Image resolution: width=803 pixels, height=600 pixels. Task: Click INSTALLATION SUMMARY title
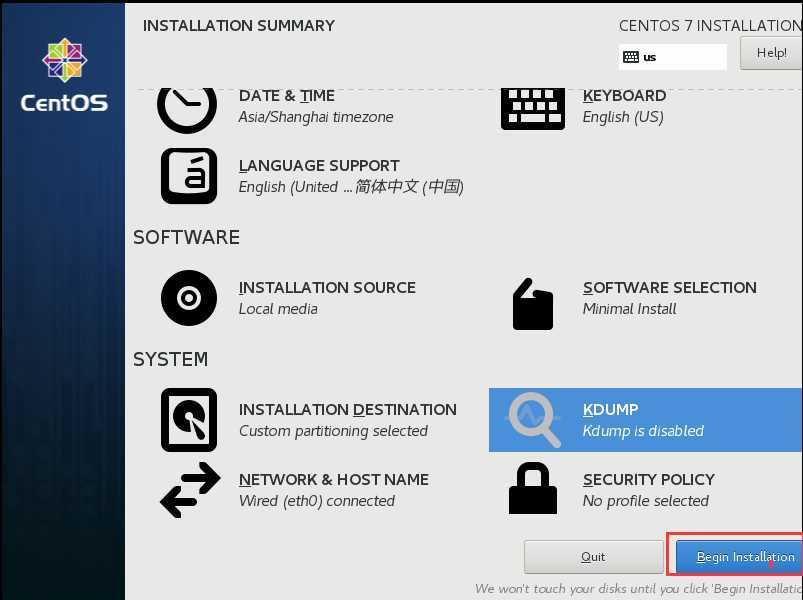coord(239,26)
